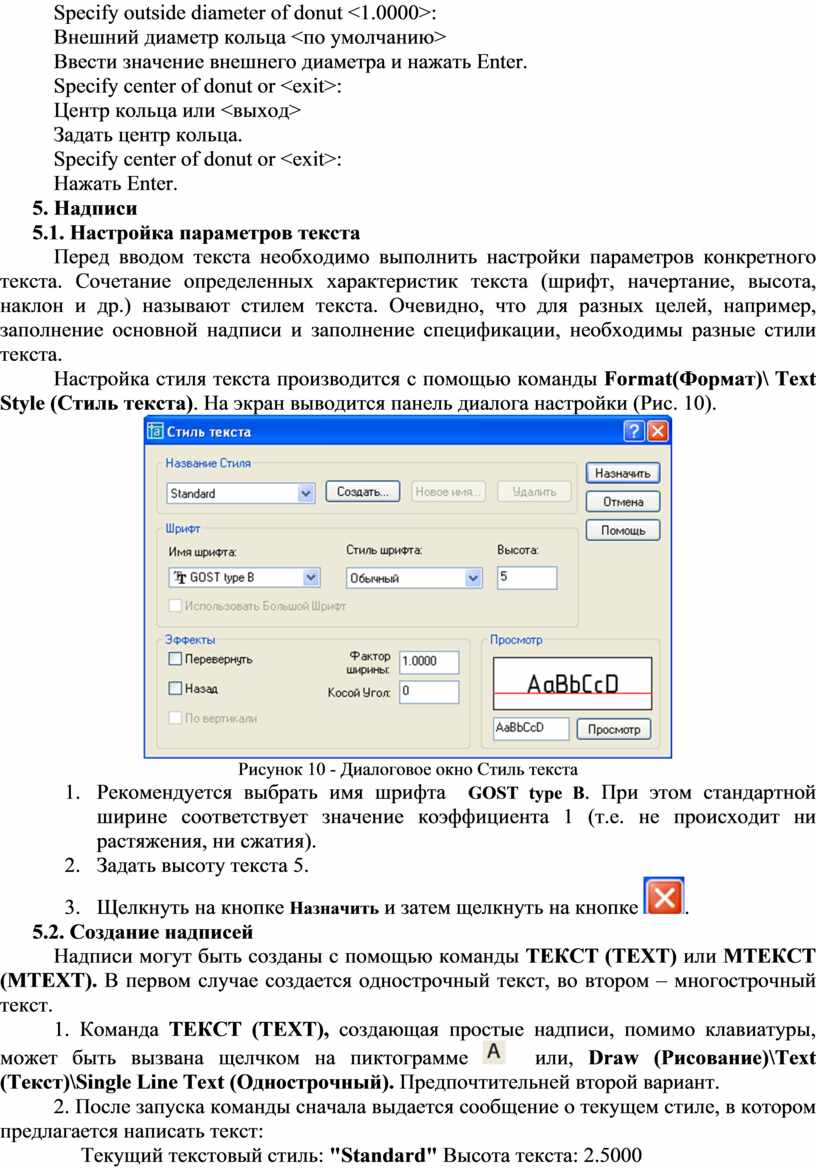The image size is (816, 1169).
Task: Click the "Имя шрифта:" label
Action: point(202,552)
